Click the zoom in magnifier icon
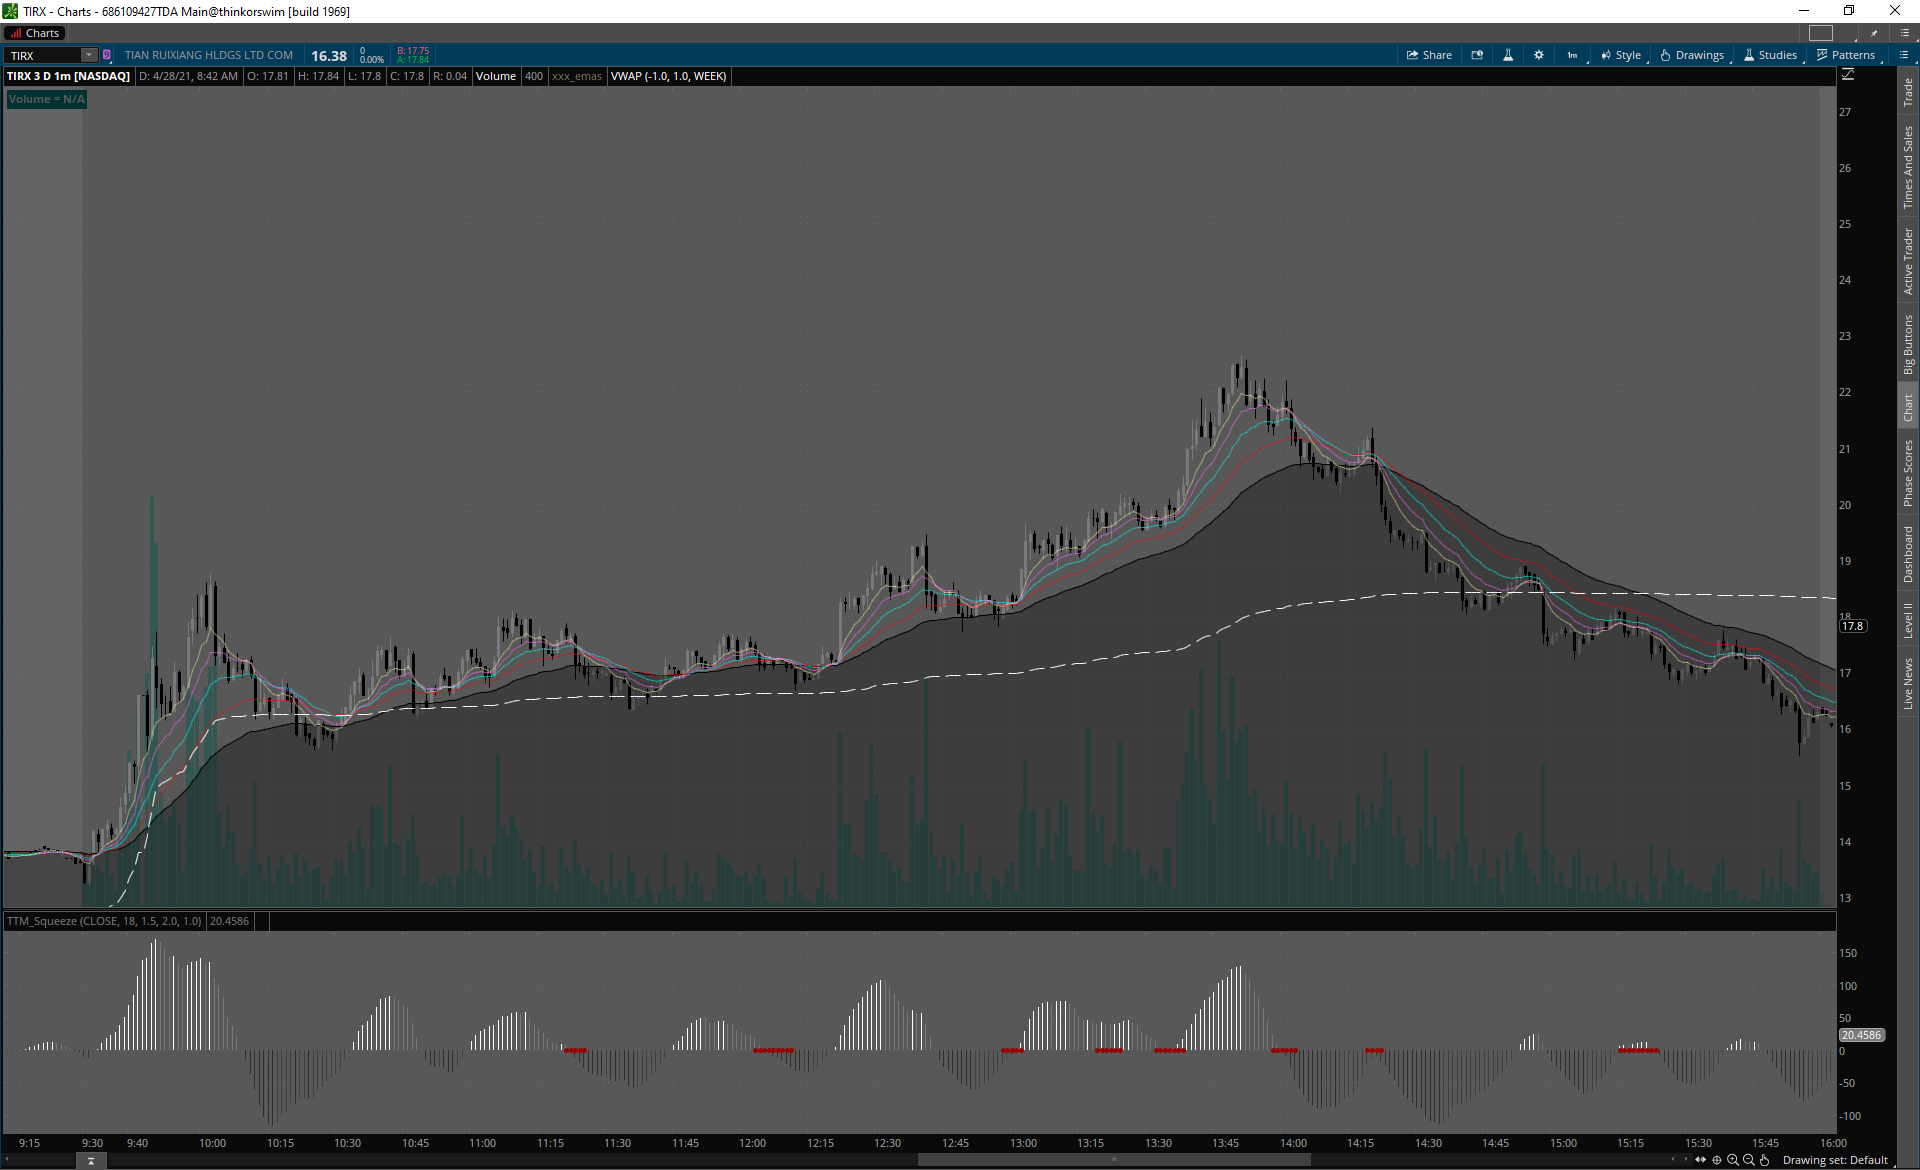This screenshot has height=1170, width=1920. click(1733, 1160)
